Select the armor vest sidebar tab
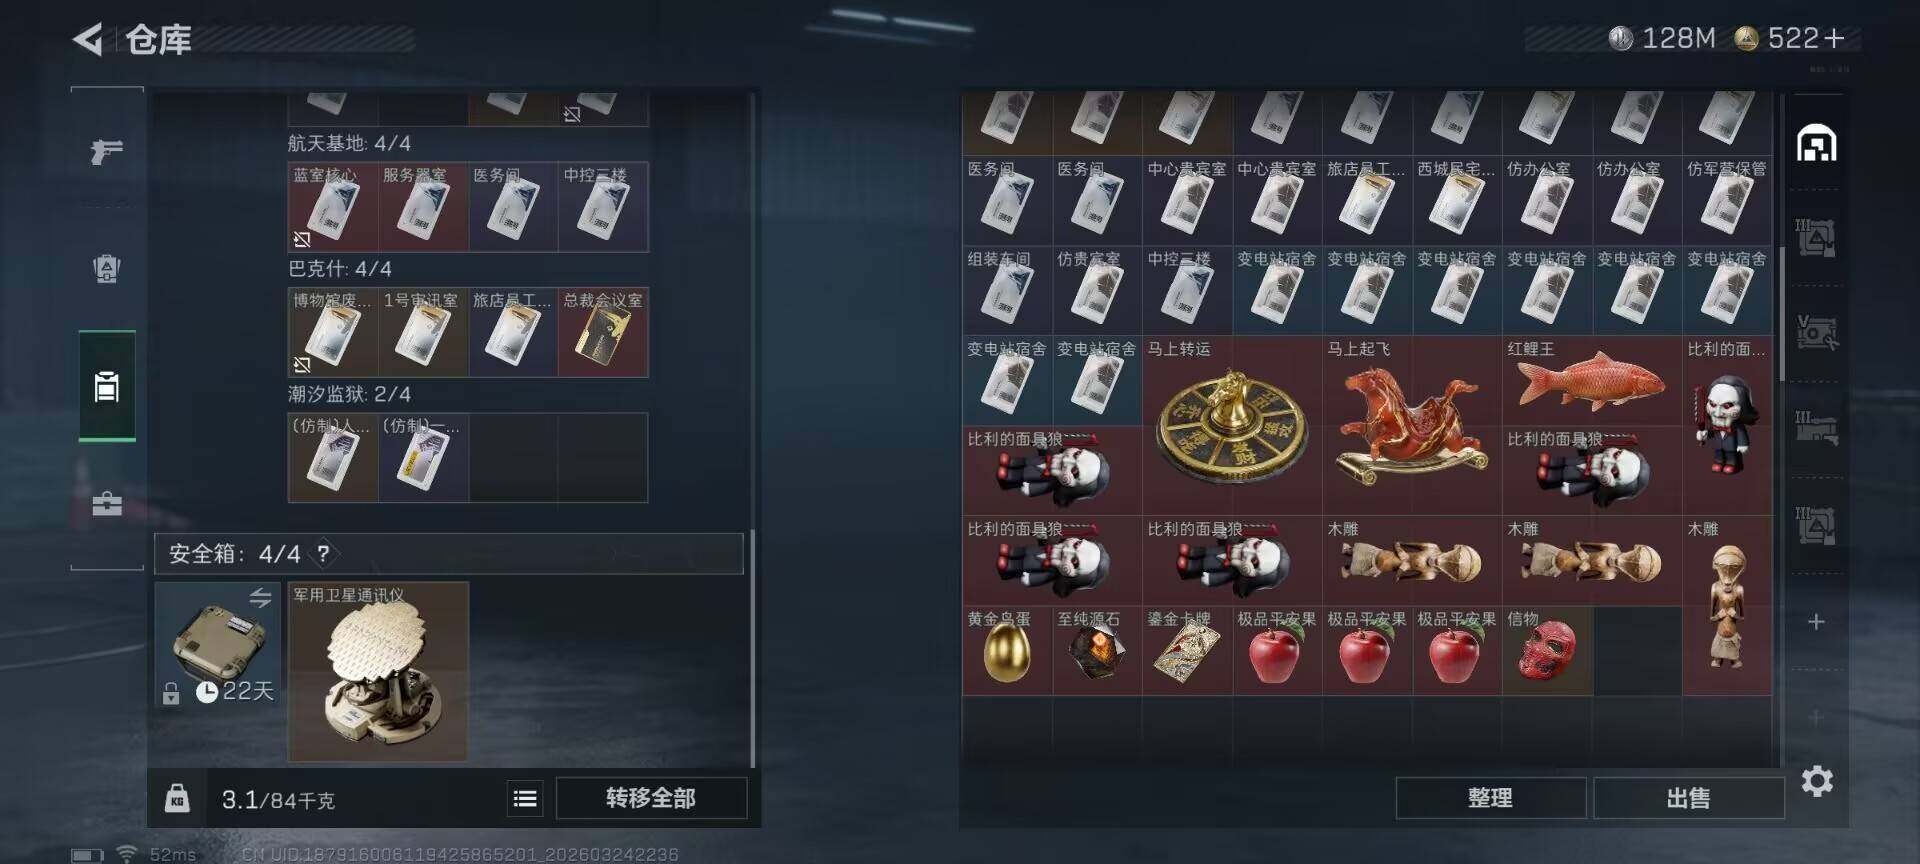1920x864 pixels. coord(106,268)
